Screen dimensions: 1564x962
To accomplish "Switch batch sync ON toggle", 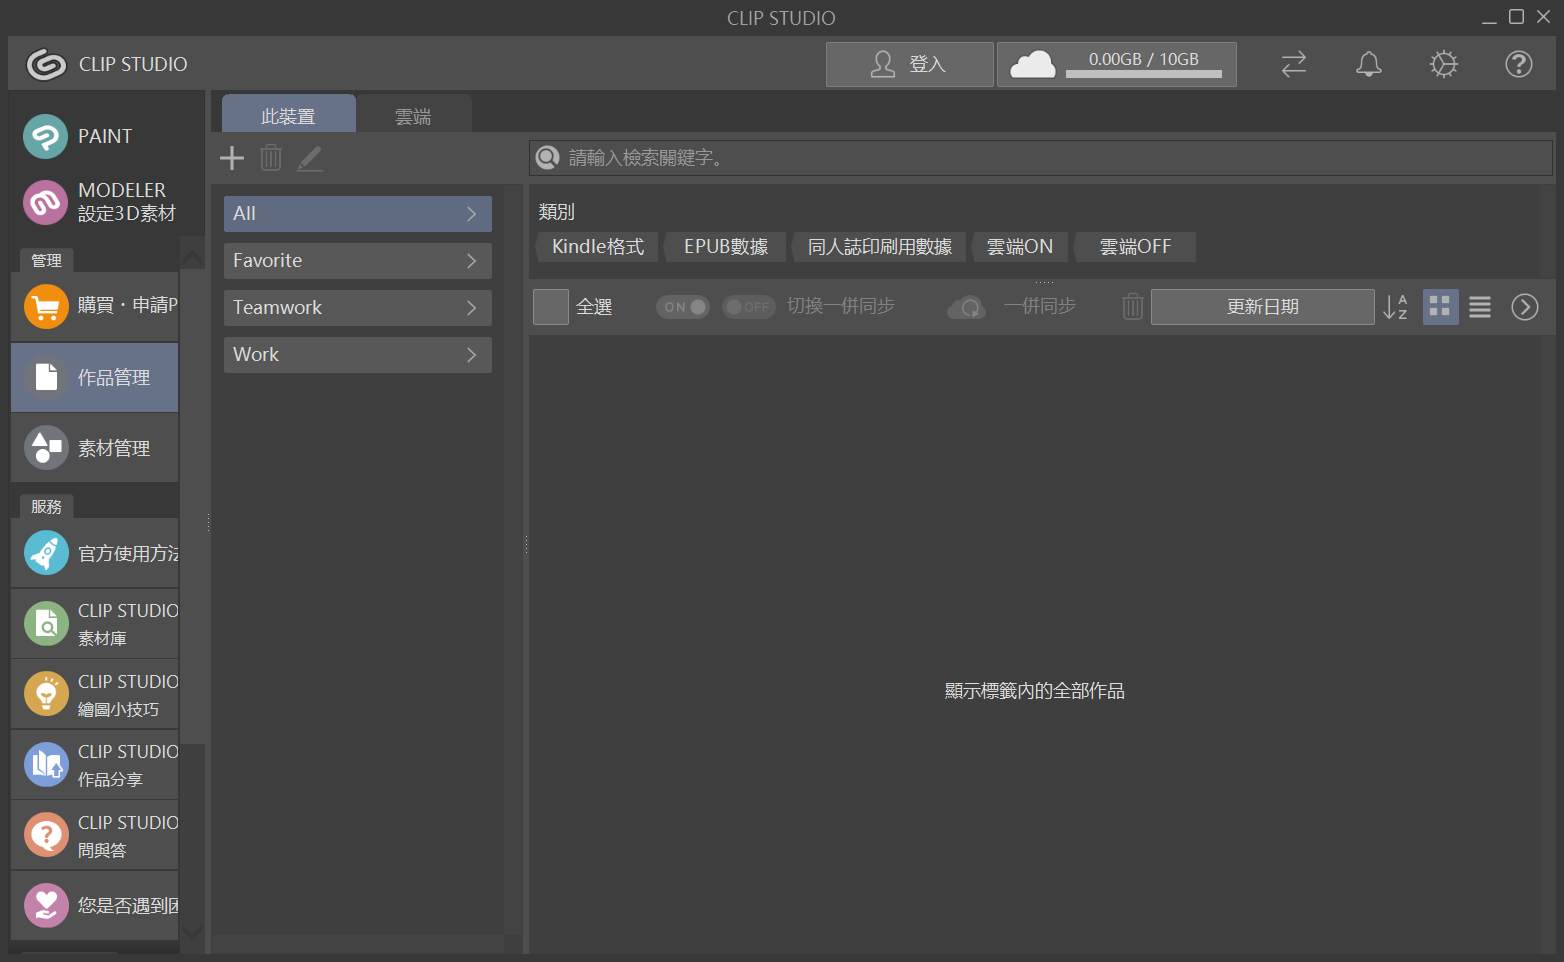I will pyautogui.click(x=683, y=307).
